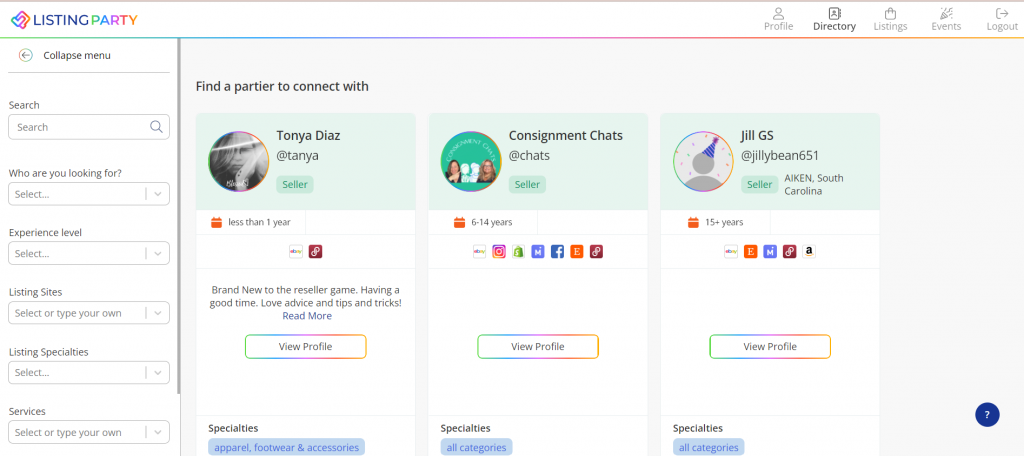This screenshot has height=456, width=1024.
Task: Open the Listing Specialties dropdown
Action: click(89, 372)
